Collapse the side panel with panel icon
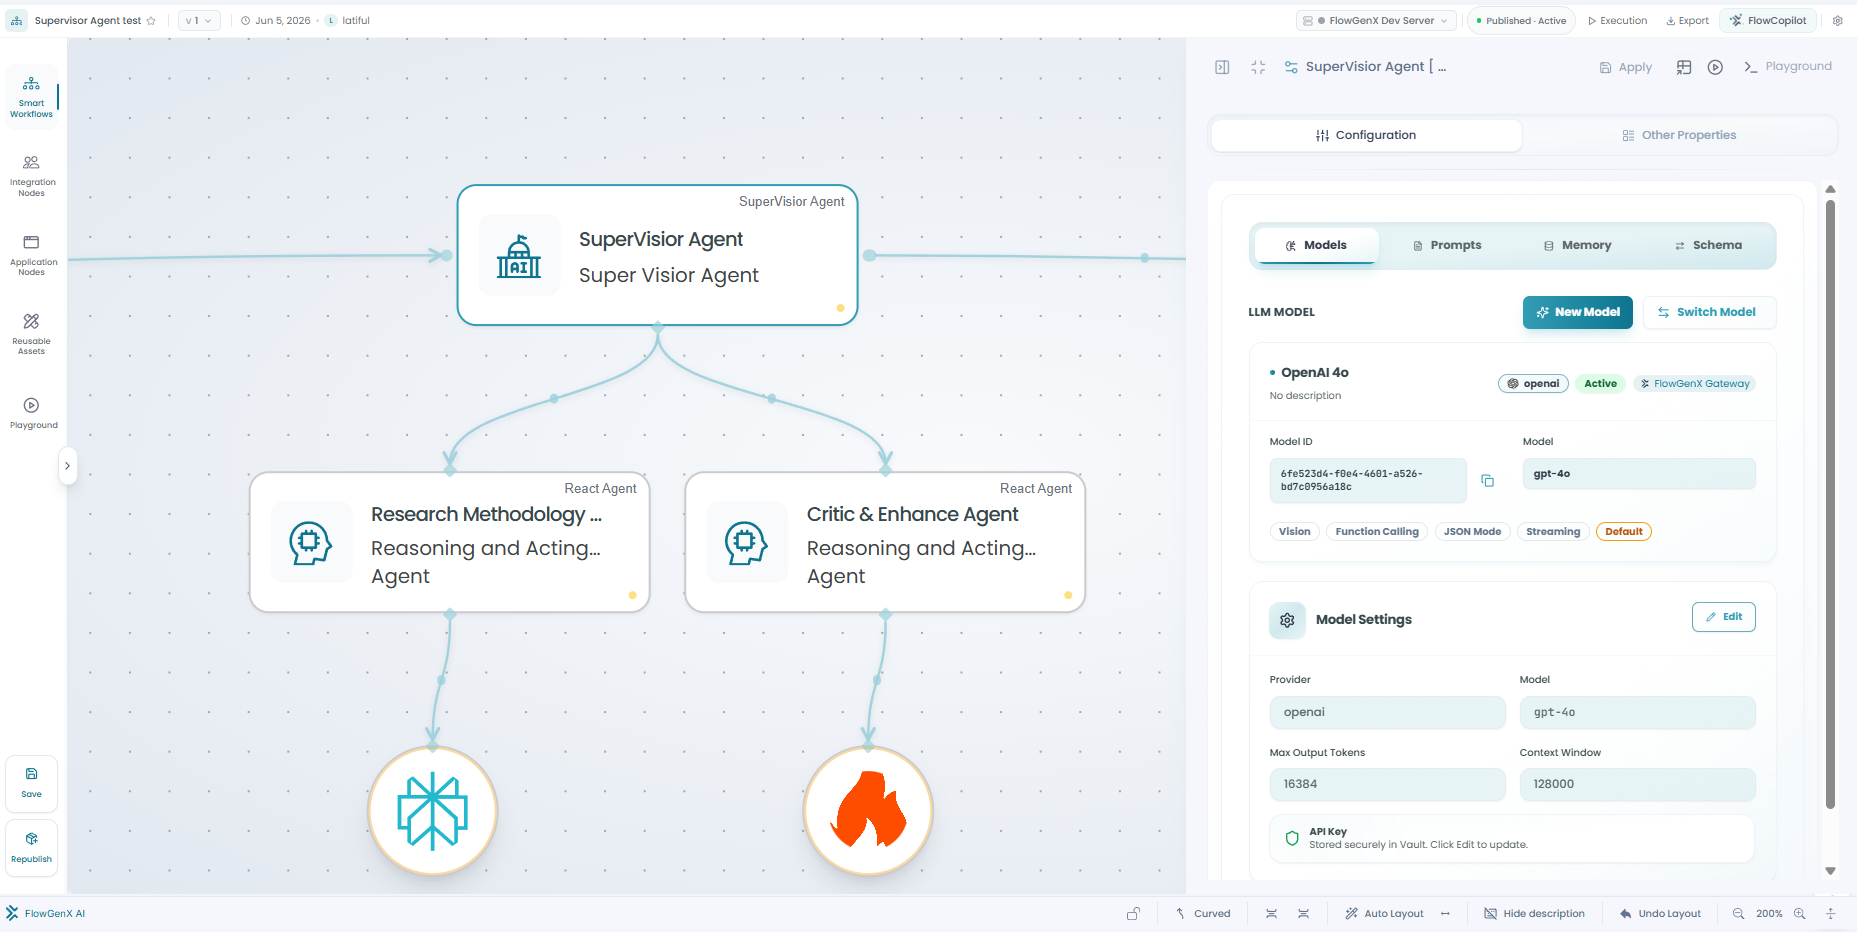The height and width of the screenshot is (932, 1857). click(1222, 67)
